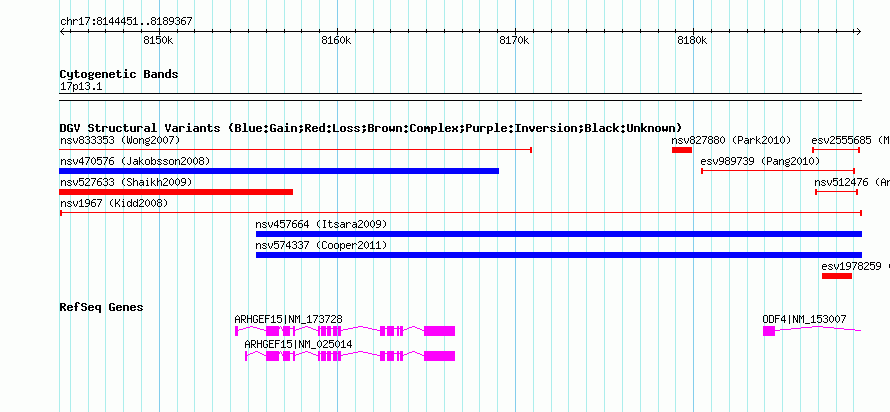Image resolution: width=890 pixels, height=412 pixels.
Task: Select the blue nsv574337 gain bar
Action: point(559,255)
